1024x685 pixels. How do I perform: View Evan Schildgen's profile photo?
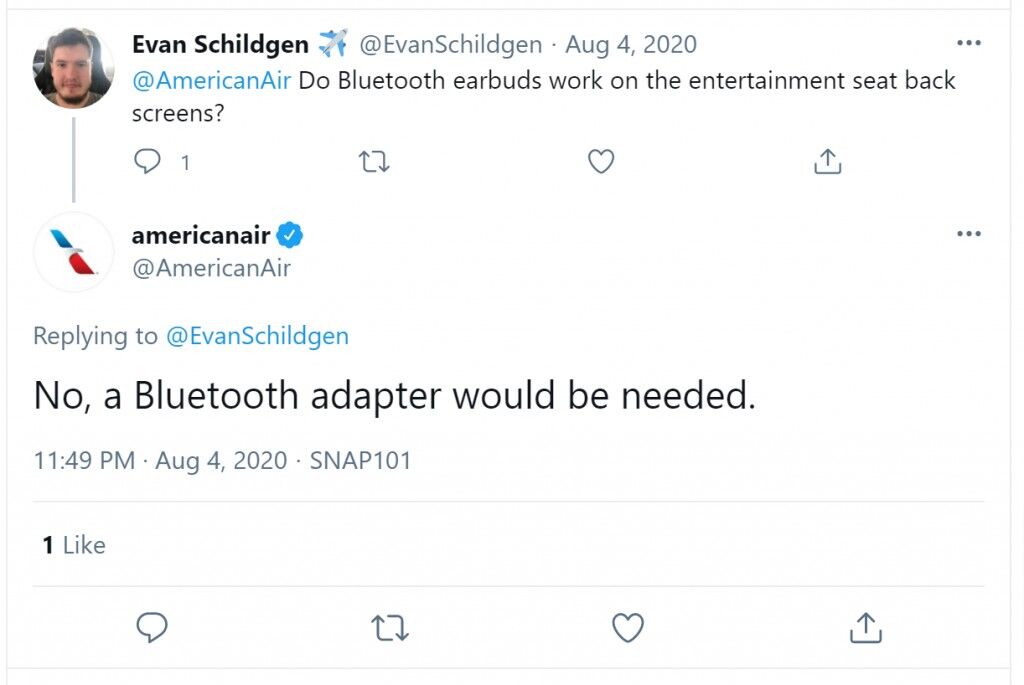point(73,68)
